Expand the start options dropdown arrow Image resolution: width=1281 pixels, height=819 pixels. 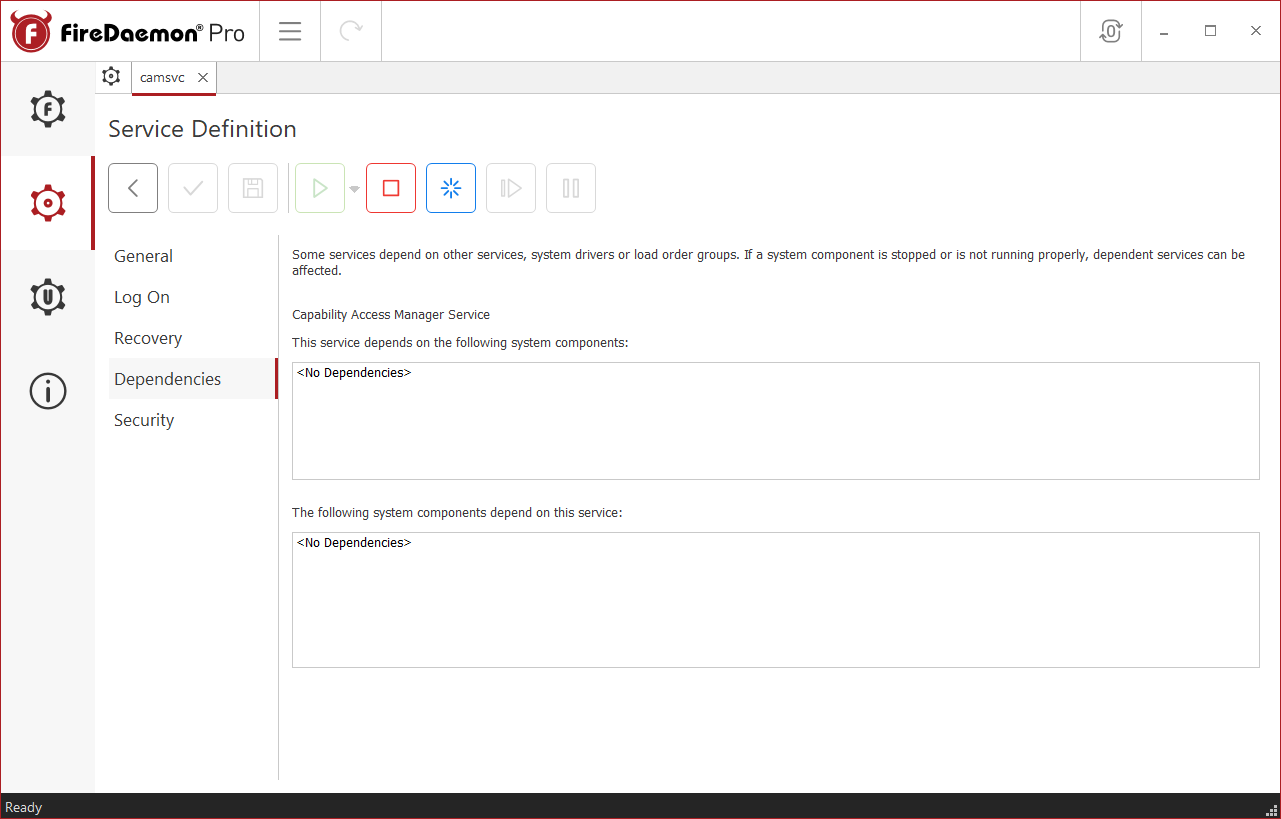tap(354, 189)
